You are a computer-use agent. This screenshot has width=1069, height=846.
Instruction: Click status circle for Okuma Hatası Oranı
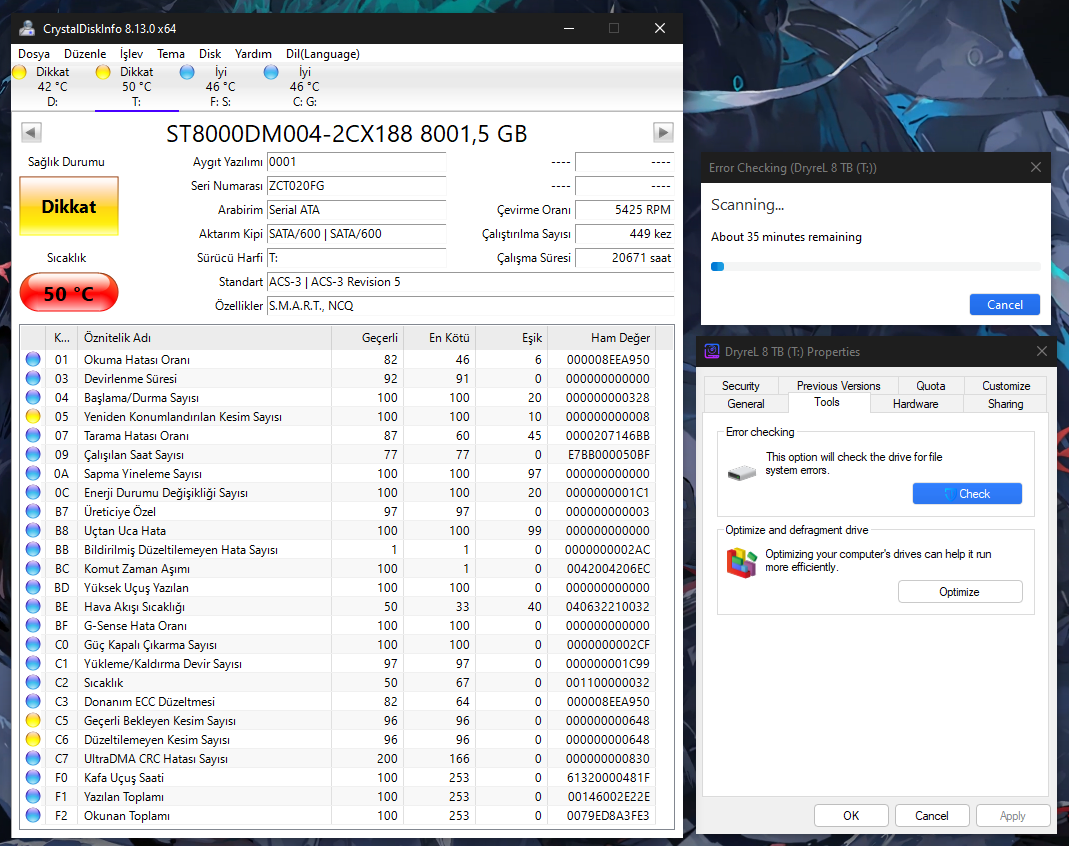[x=33, y=359]
